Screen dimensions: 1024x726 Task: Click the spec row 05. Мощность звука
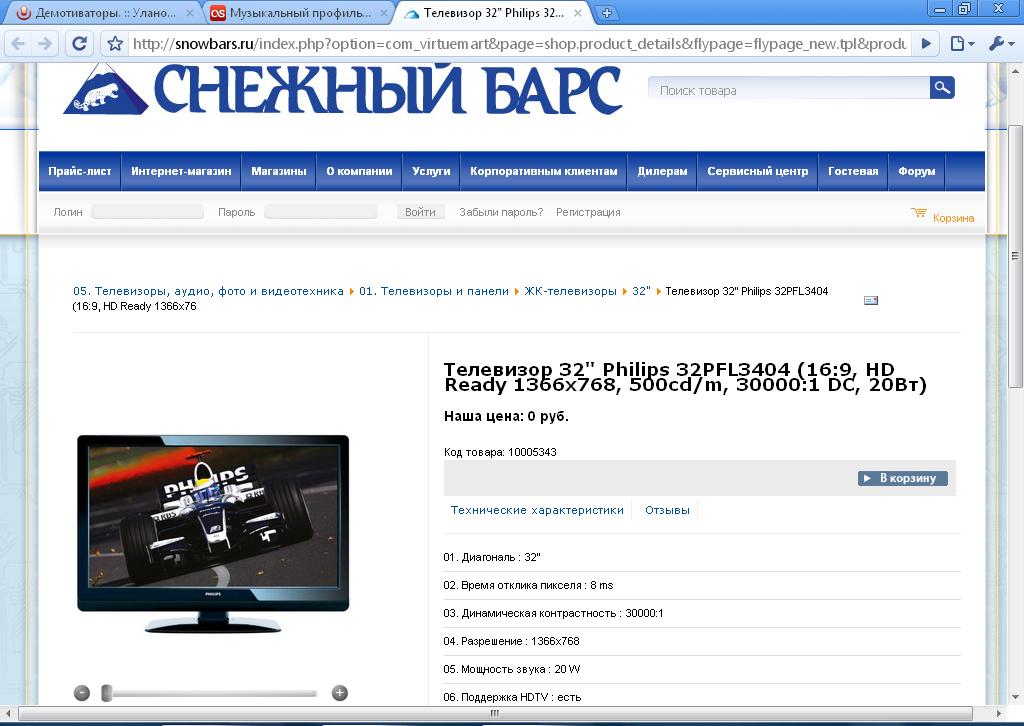(x=701, y=669)
